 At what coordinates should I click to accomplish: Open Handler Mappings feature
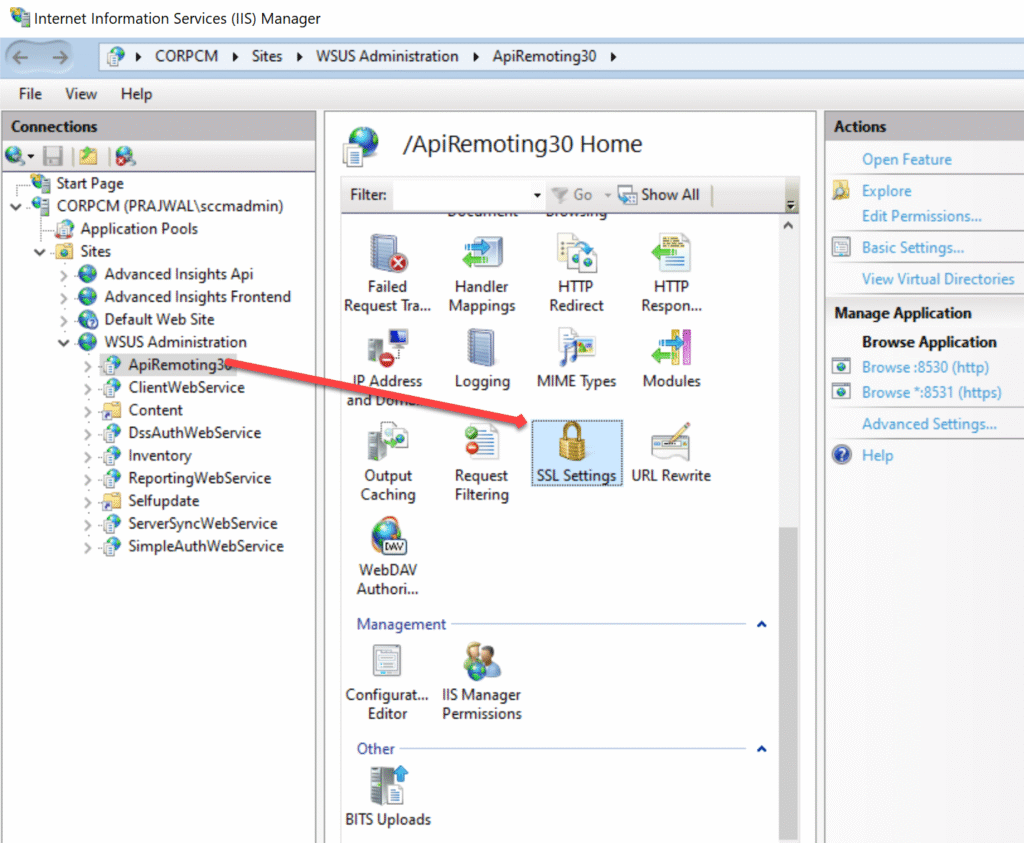click(482, 274)
